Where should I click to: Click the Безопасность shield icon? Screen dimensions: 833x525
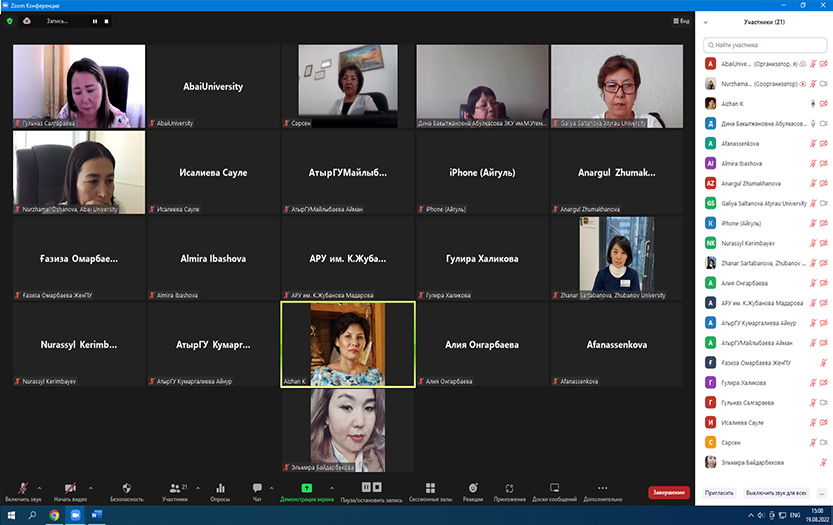pyautogui.click(x=126, y=488)
